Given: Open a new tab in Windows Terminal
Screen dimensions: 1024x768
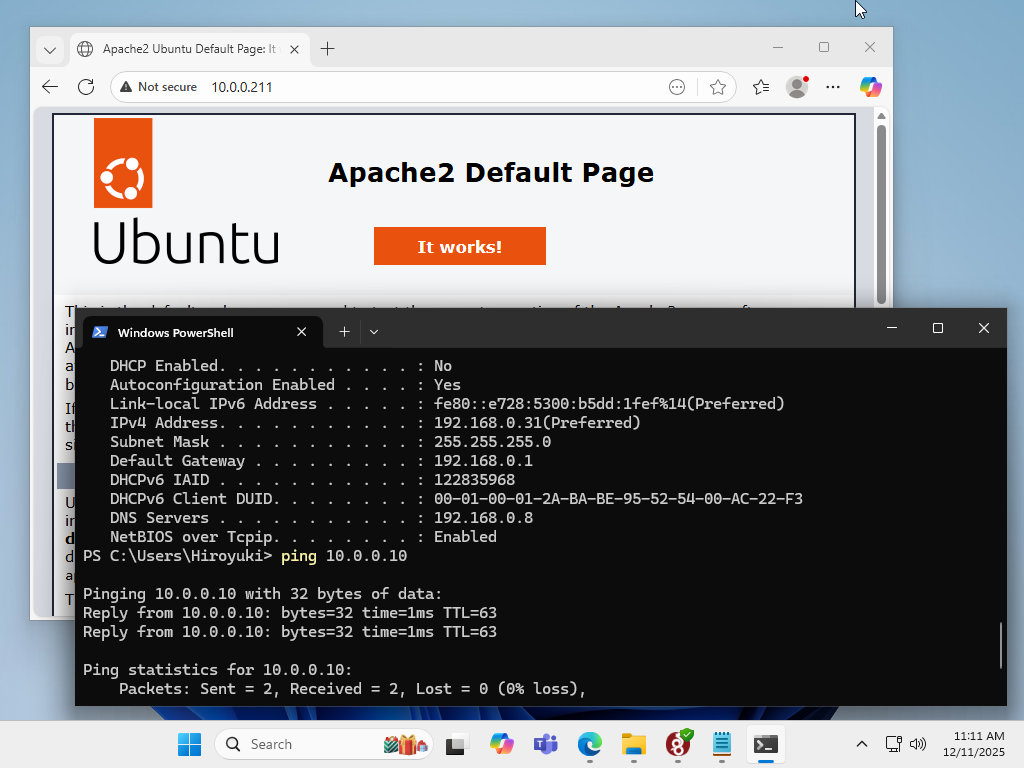Looking at the screenshot, I should click(344, 332).
